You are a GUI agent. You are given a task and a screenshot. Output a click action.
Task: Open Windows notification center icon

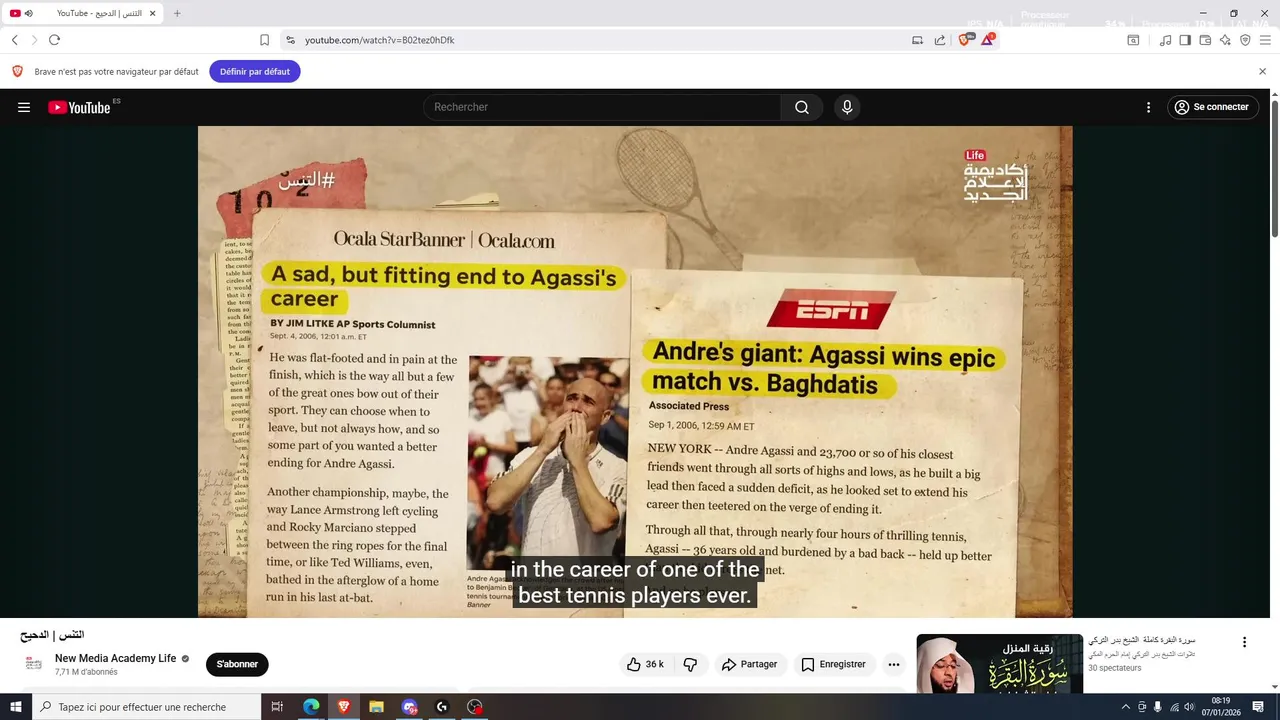pyautogui.click(x=1258, y=706)
